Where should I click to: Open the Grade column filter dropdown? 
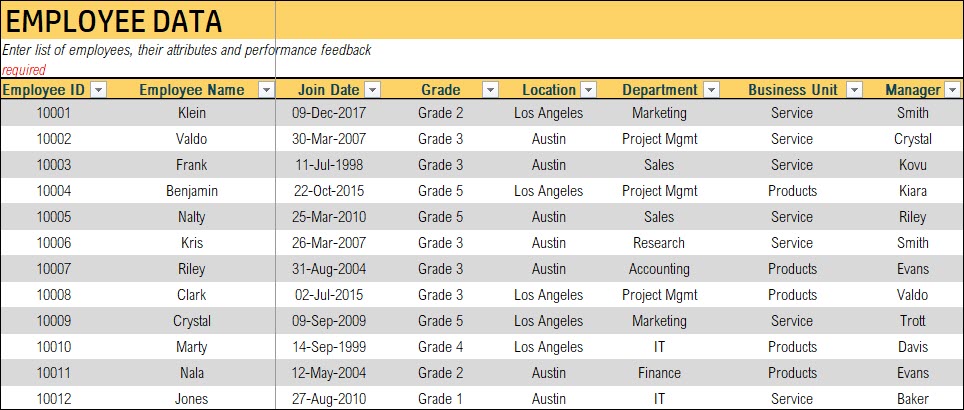coord(490,90)
